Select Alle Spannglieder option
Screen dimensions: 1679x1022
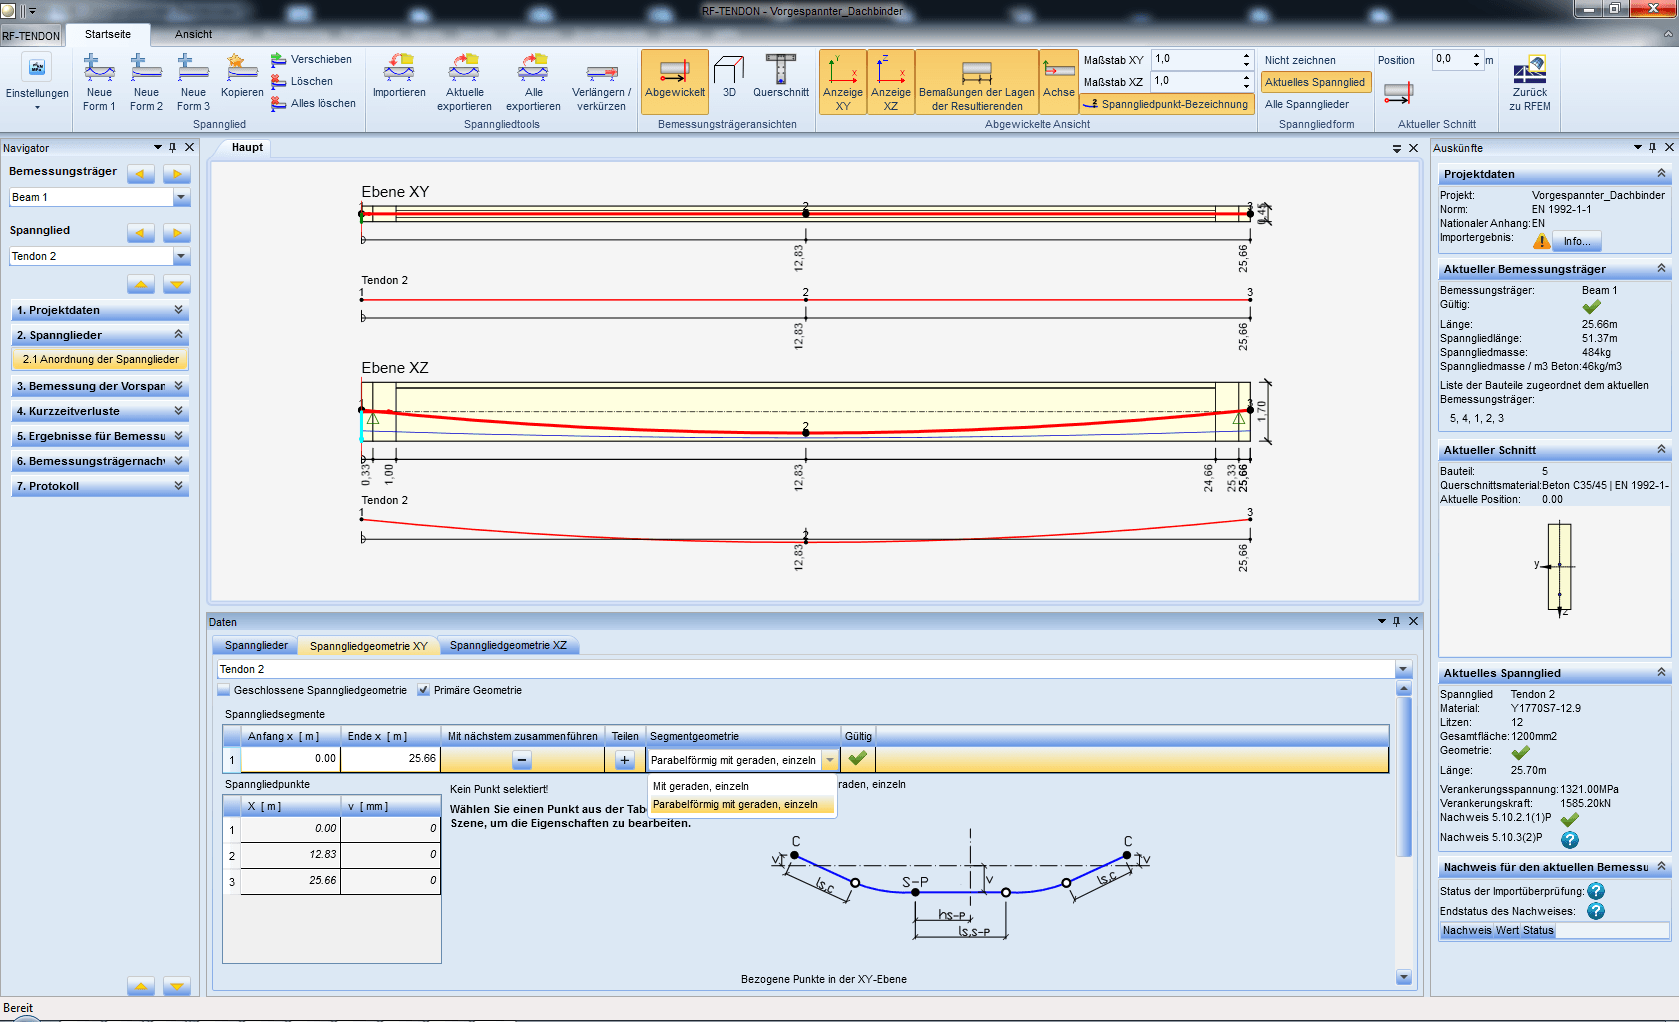pyautogui.click(x=1307, y=104)
